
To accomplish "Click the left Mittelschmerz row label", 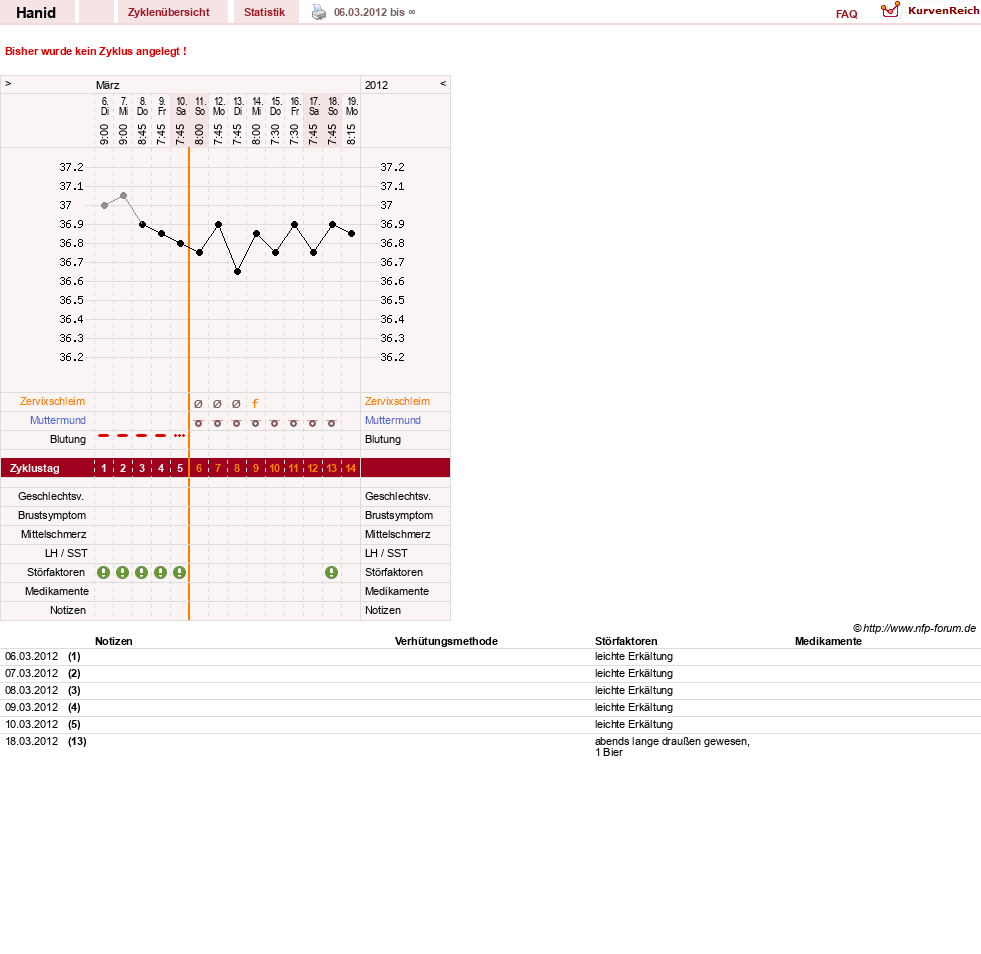I will 54,534.
